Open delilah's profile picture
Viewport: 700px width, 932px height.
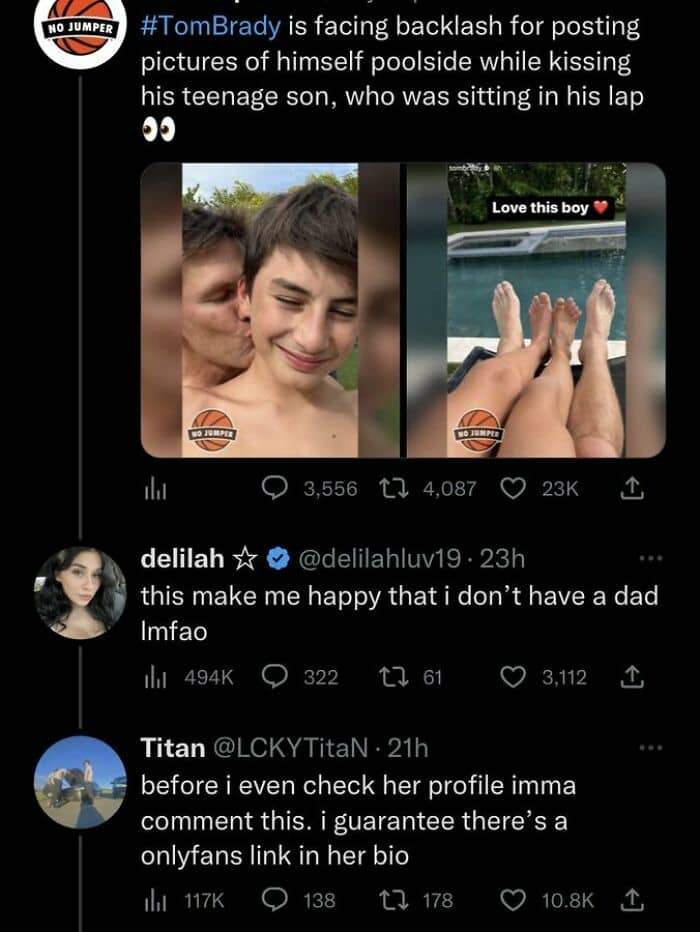coord(80,592)
